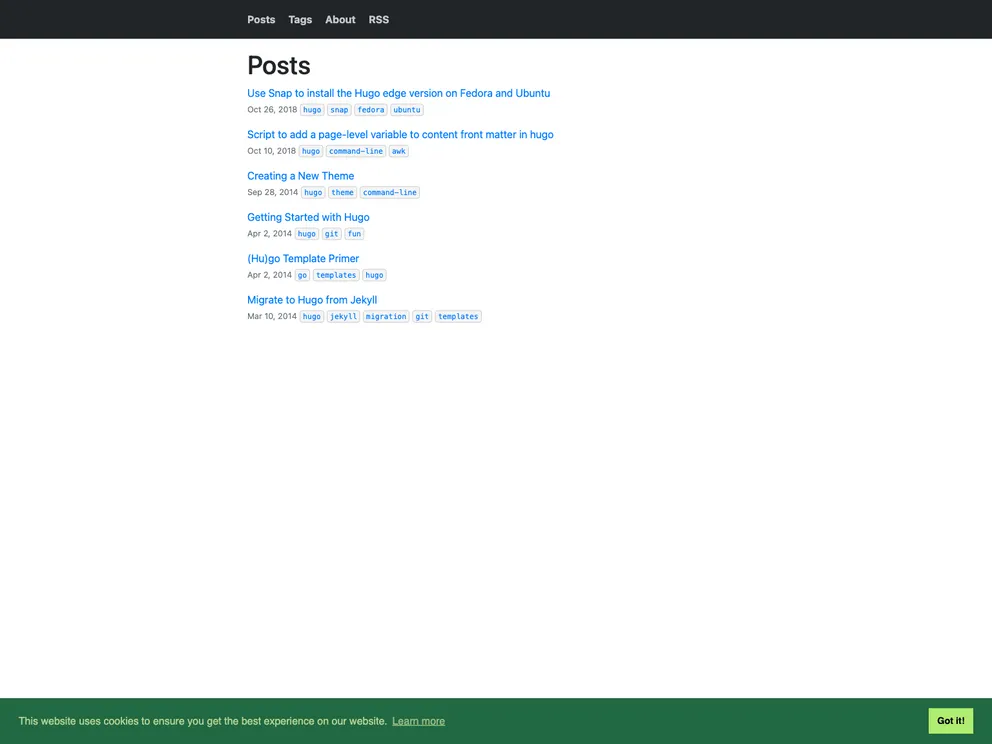Viewport: 992px width, 744px height.
Task: Select the awk tag
Action: pos(398,151)
